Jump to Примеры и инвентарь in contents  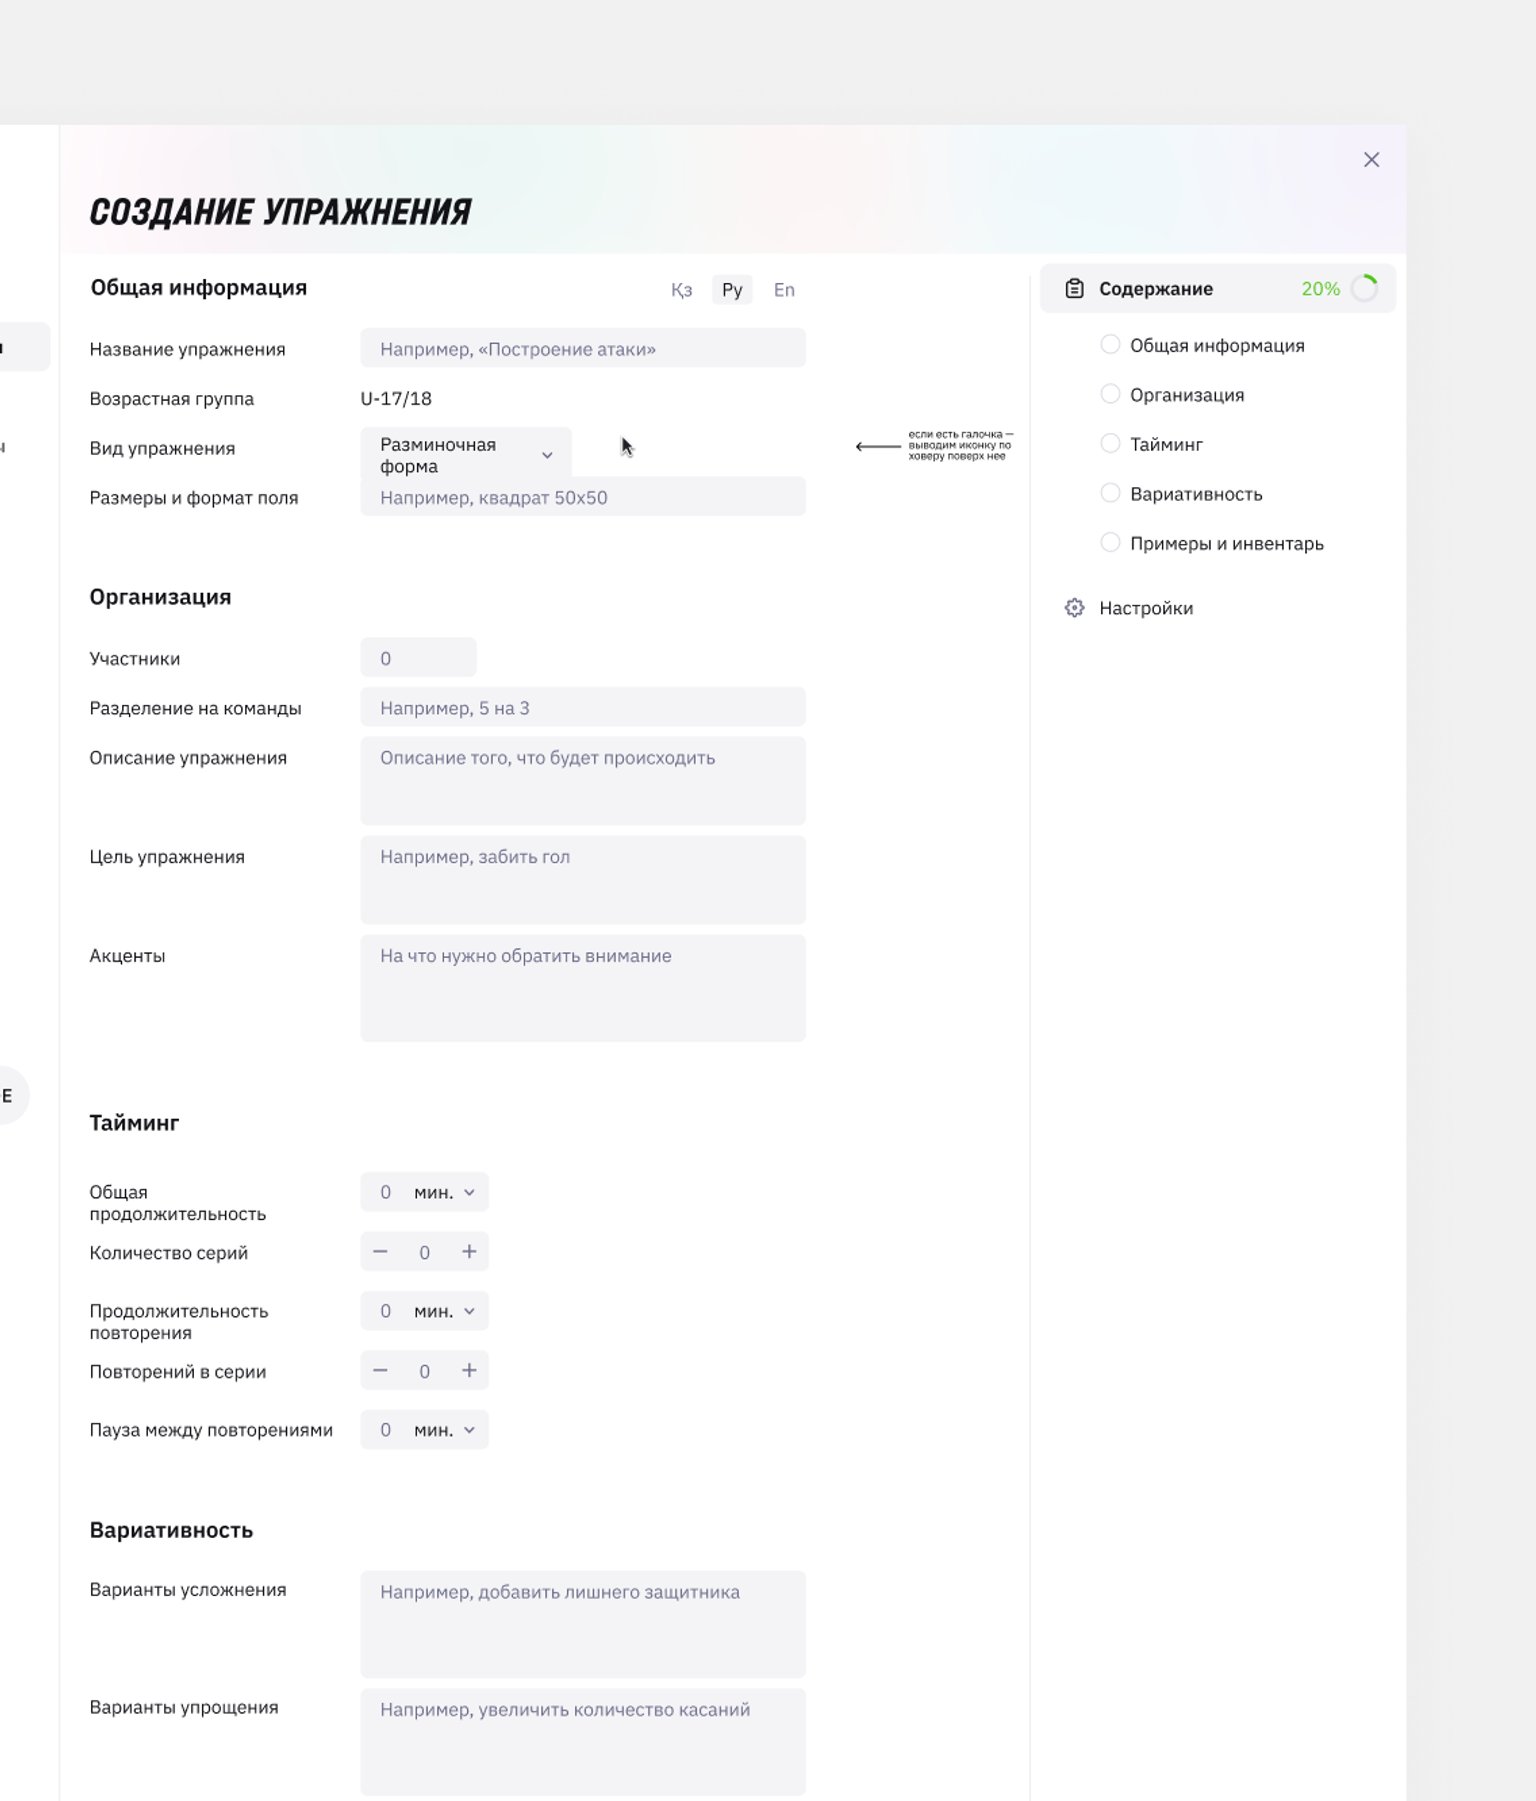(1226, 544)
